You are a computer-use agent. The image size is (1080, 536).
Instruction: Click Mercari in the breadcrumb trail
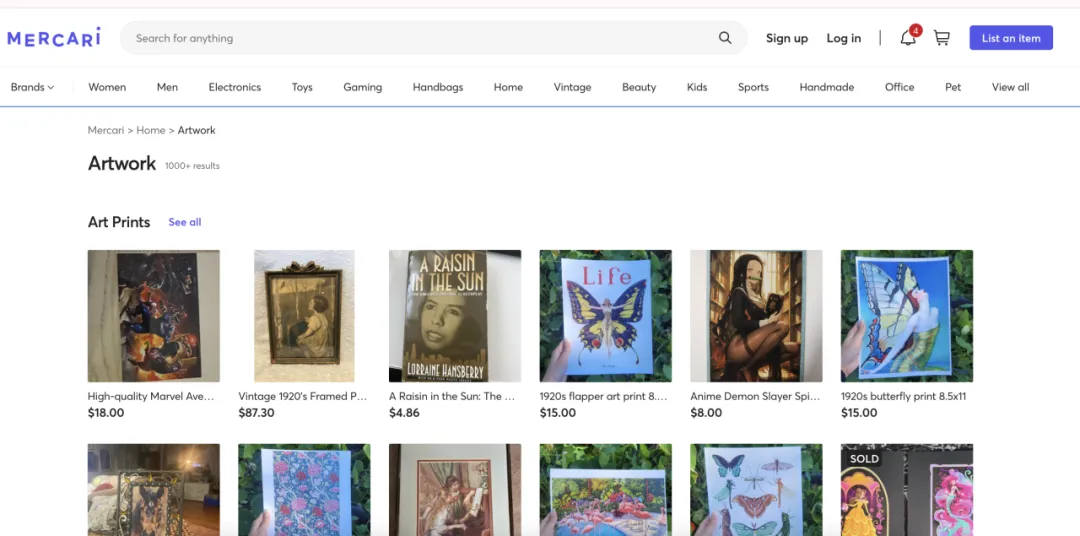coord(105,130)
